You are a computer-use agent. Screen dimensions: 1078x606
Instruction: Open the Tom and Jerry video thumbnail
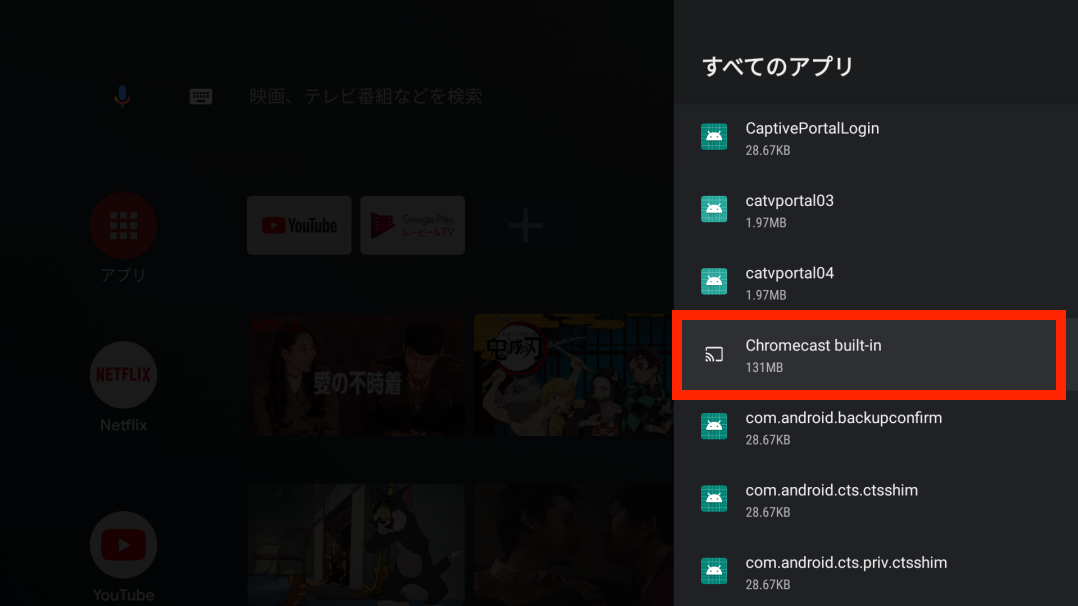pyautogui.click(x=356, y=545)
